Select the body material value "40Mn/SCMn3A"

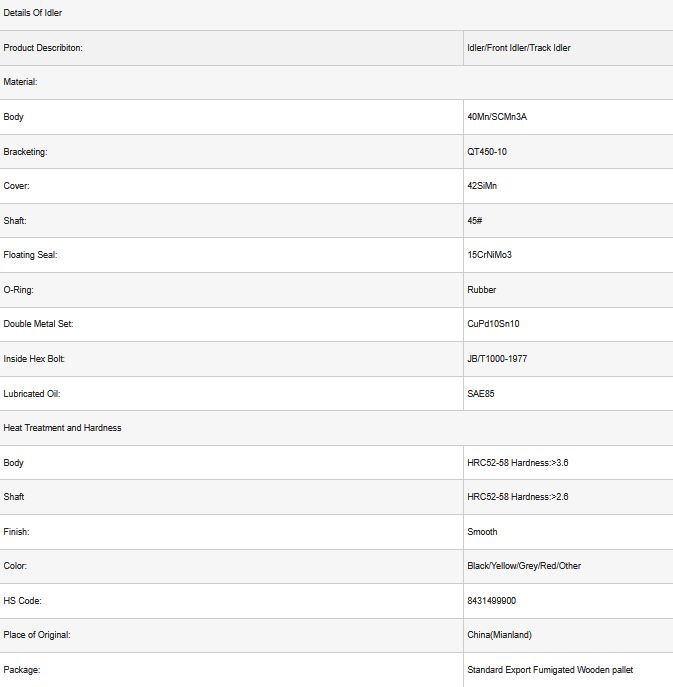496,117
